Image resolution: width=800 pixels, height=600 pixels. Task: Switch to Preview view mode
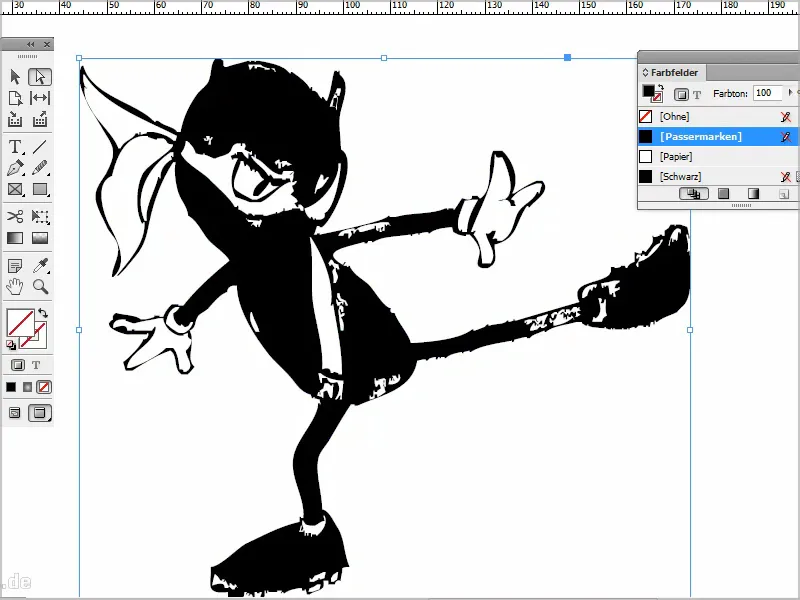[x=40, y=413]
